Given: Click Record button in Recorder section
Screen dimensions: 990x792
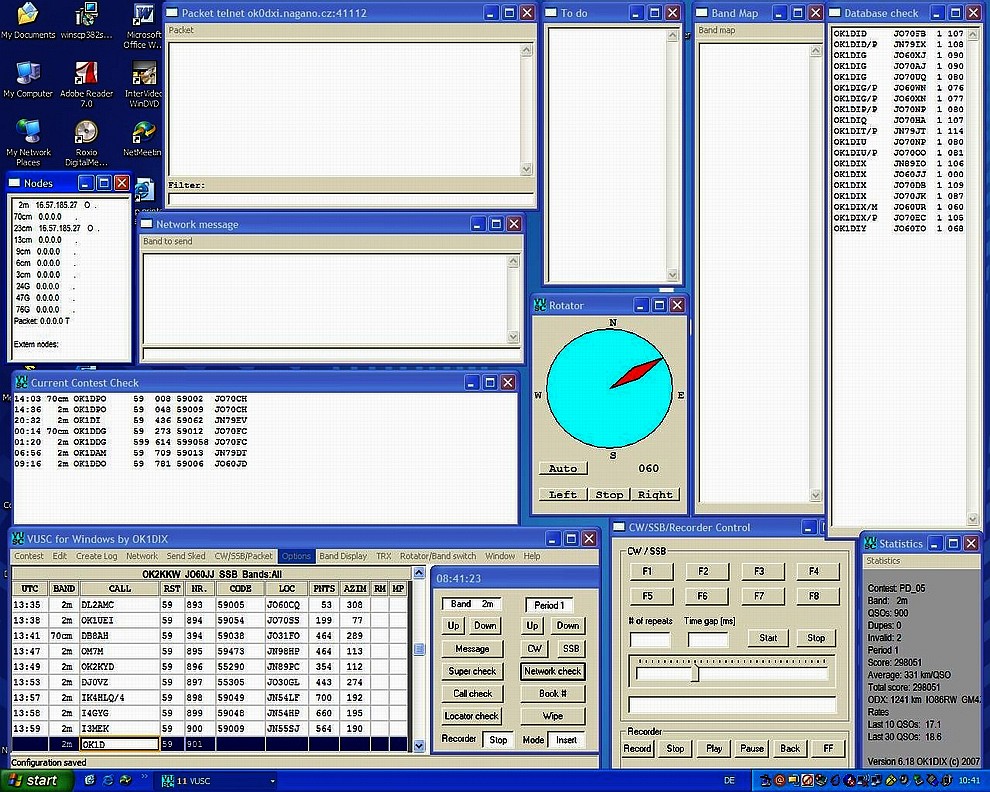Looking at the screenshot, I should 637,748.
